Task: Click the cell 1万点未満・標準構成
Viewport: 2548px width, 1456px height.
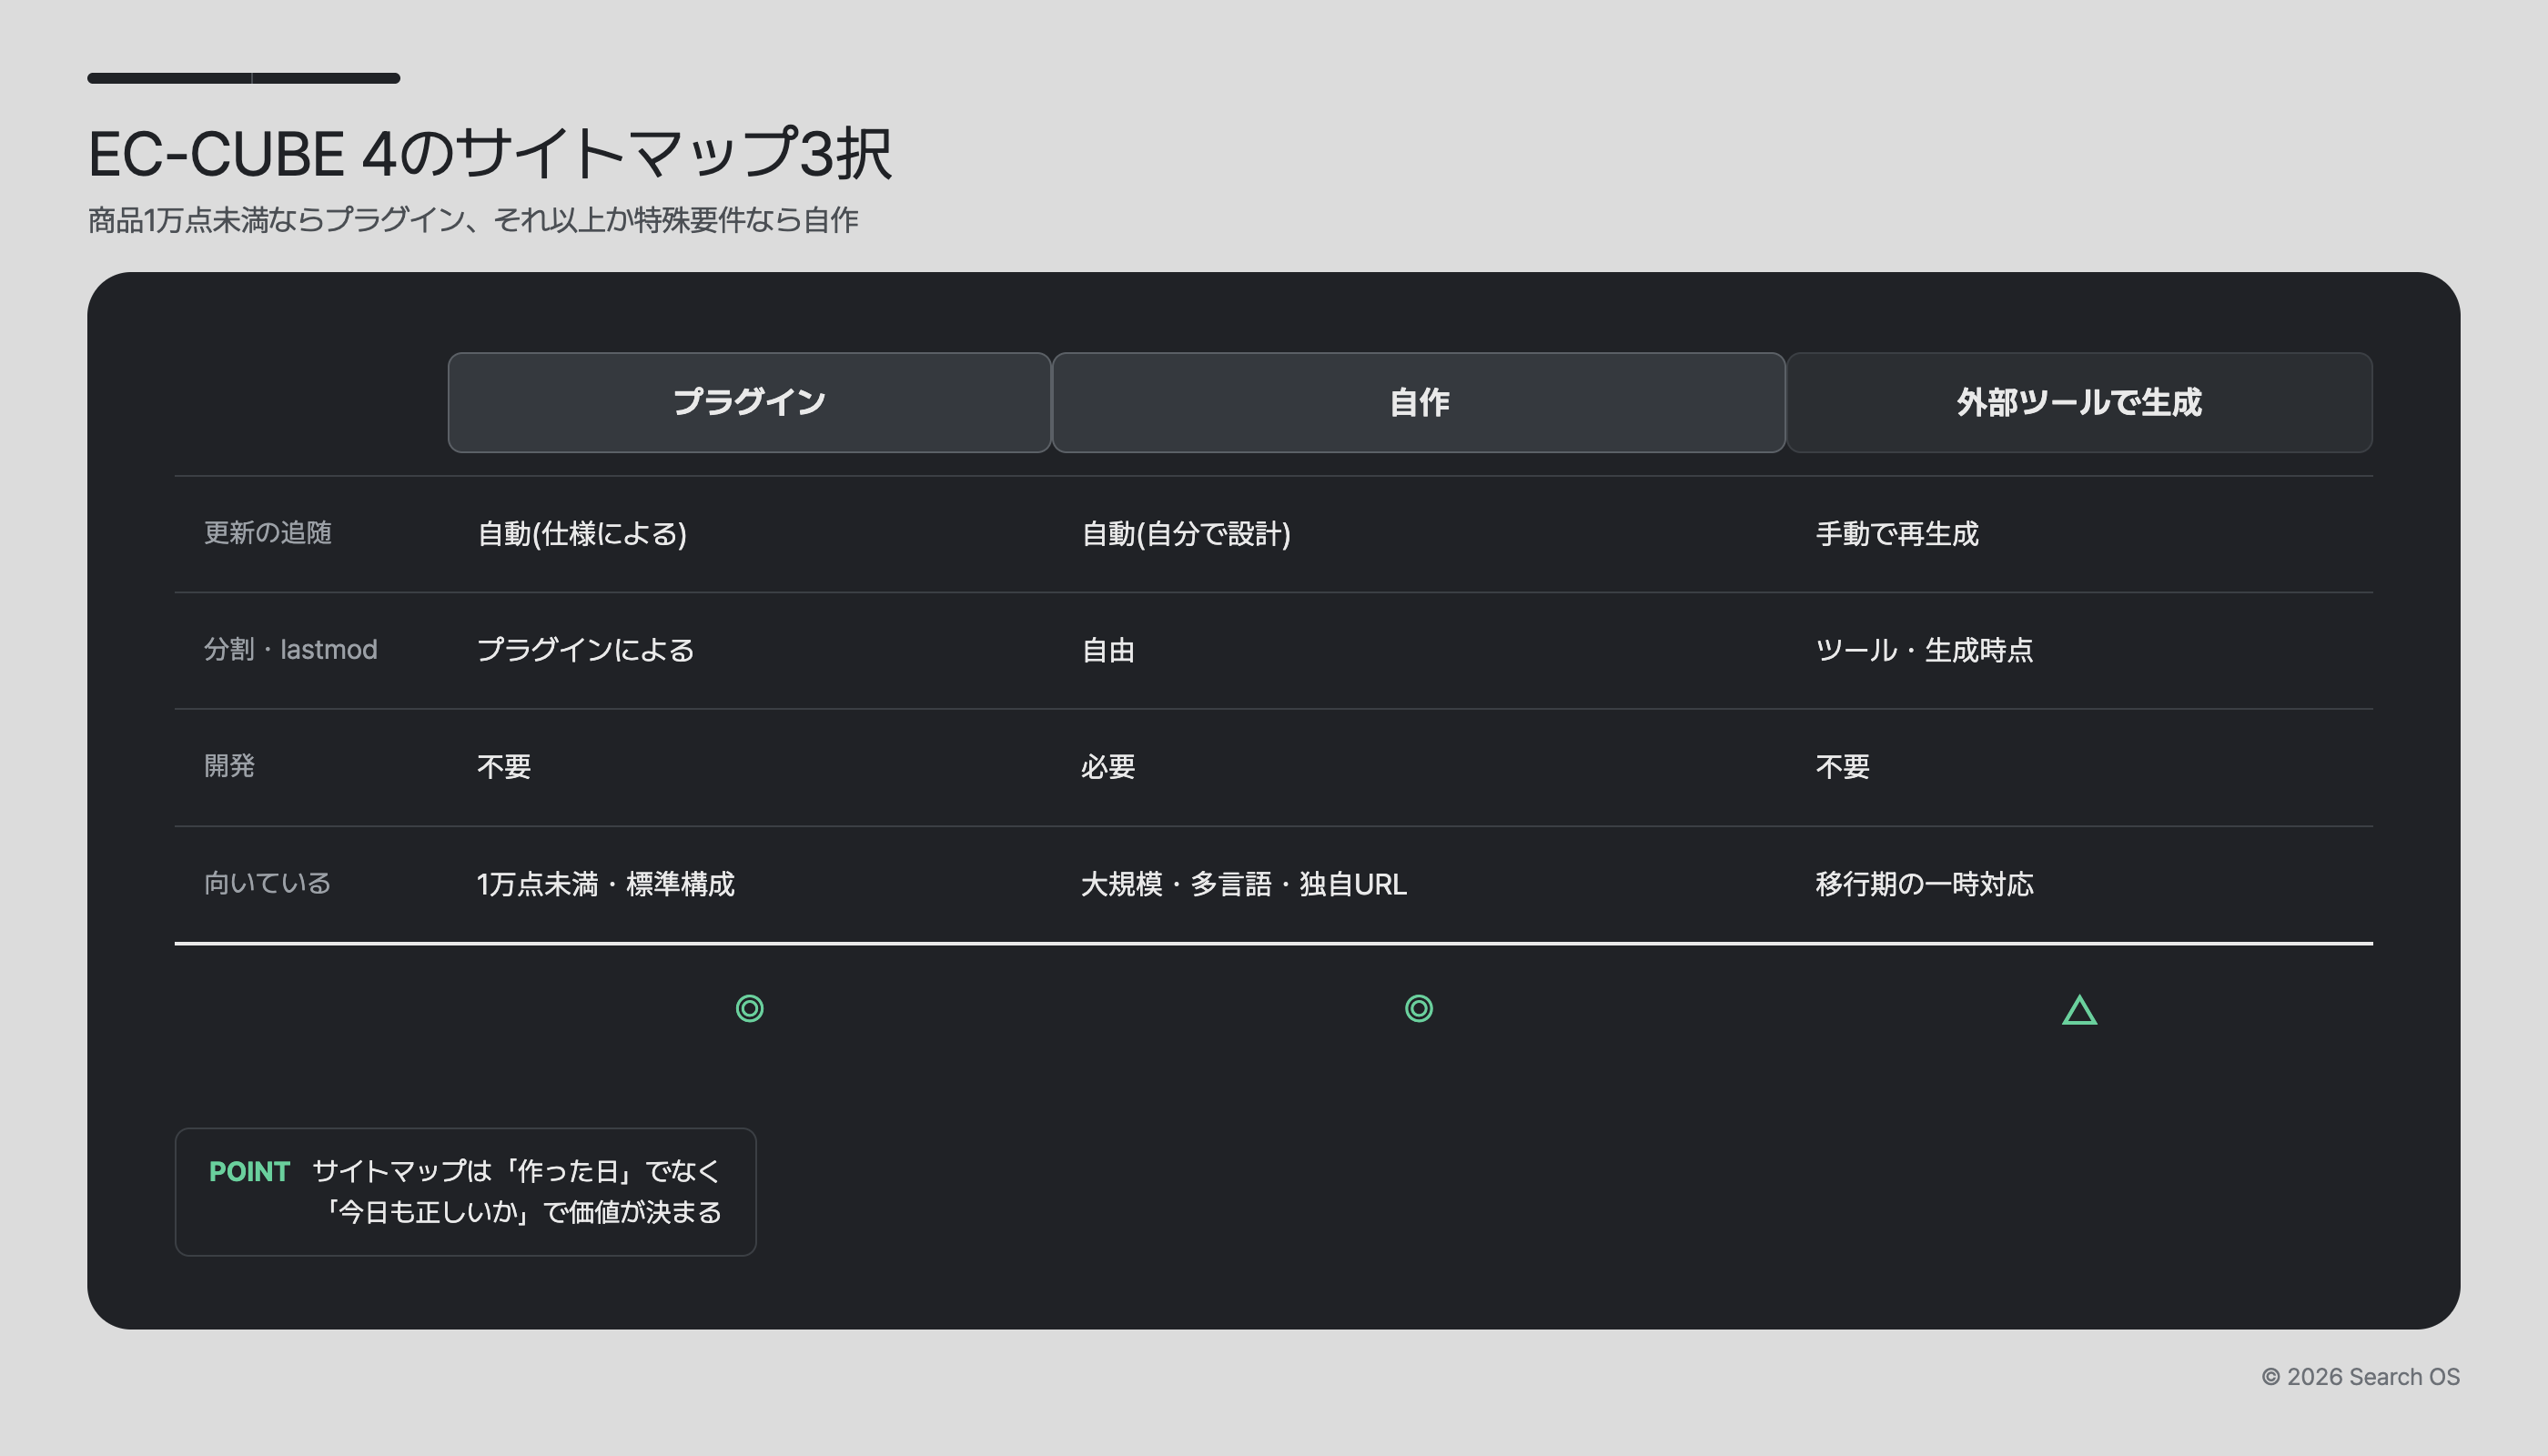Action: [x=606, y=884]
